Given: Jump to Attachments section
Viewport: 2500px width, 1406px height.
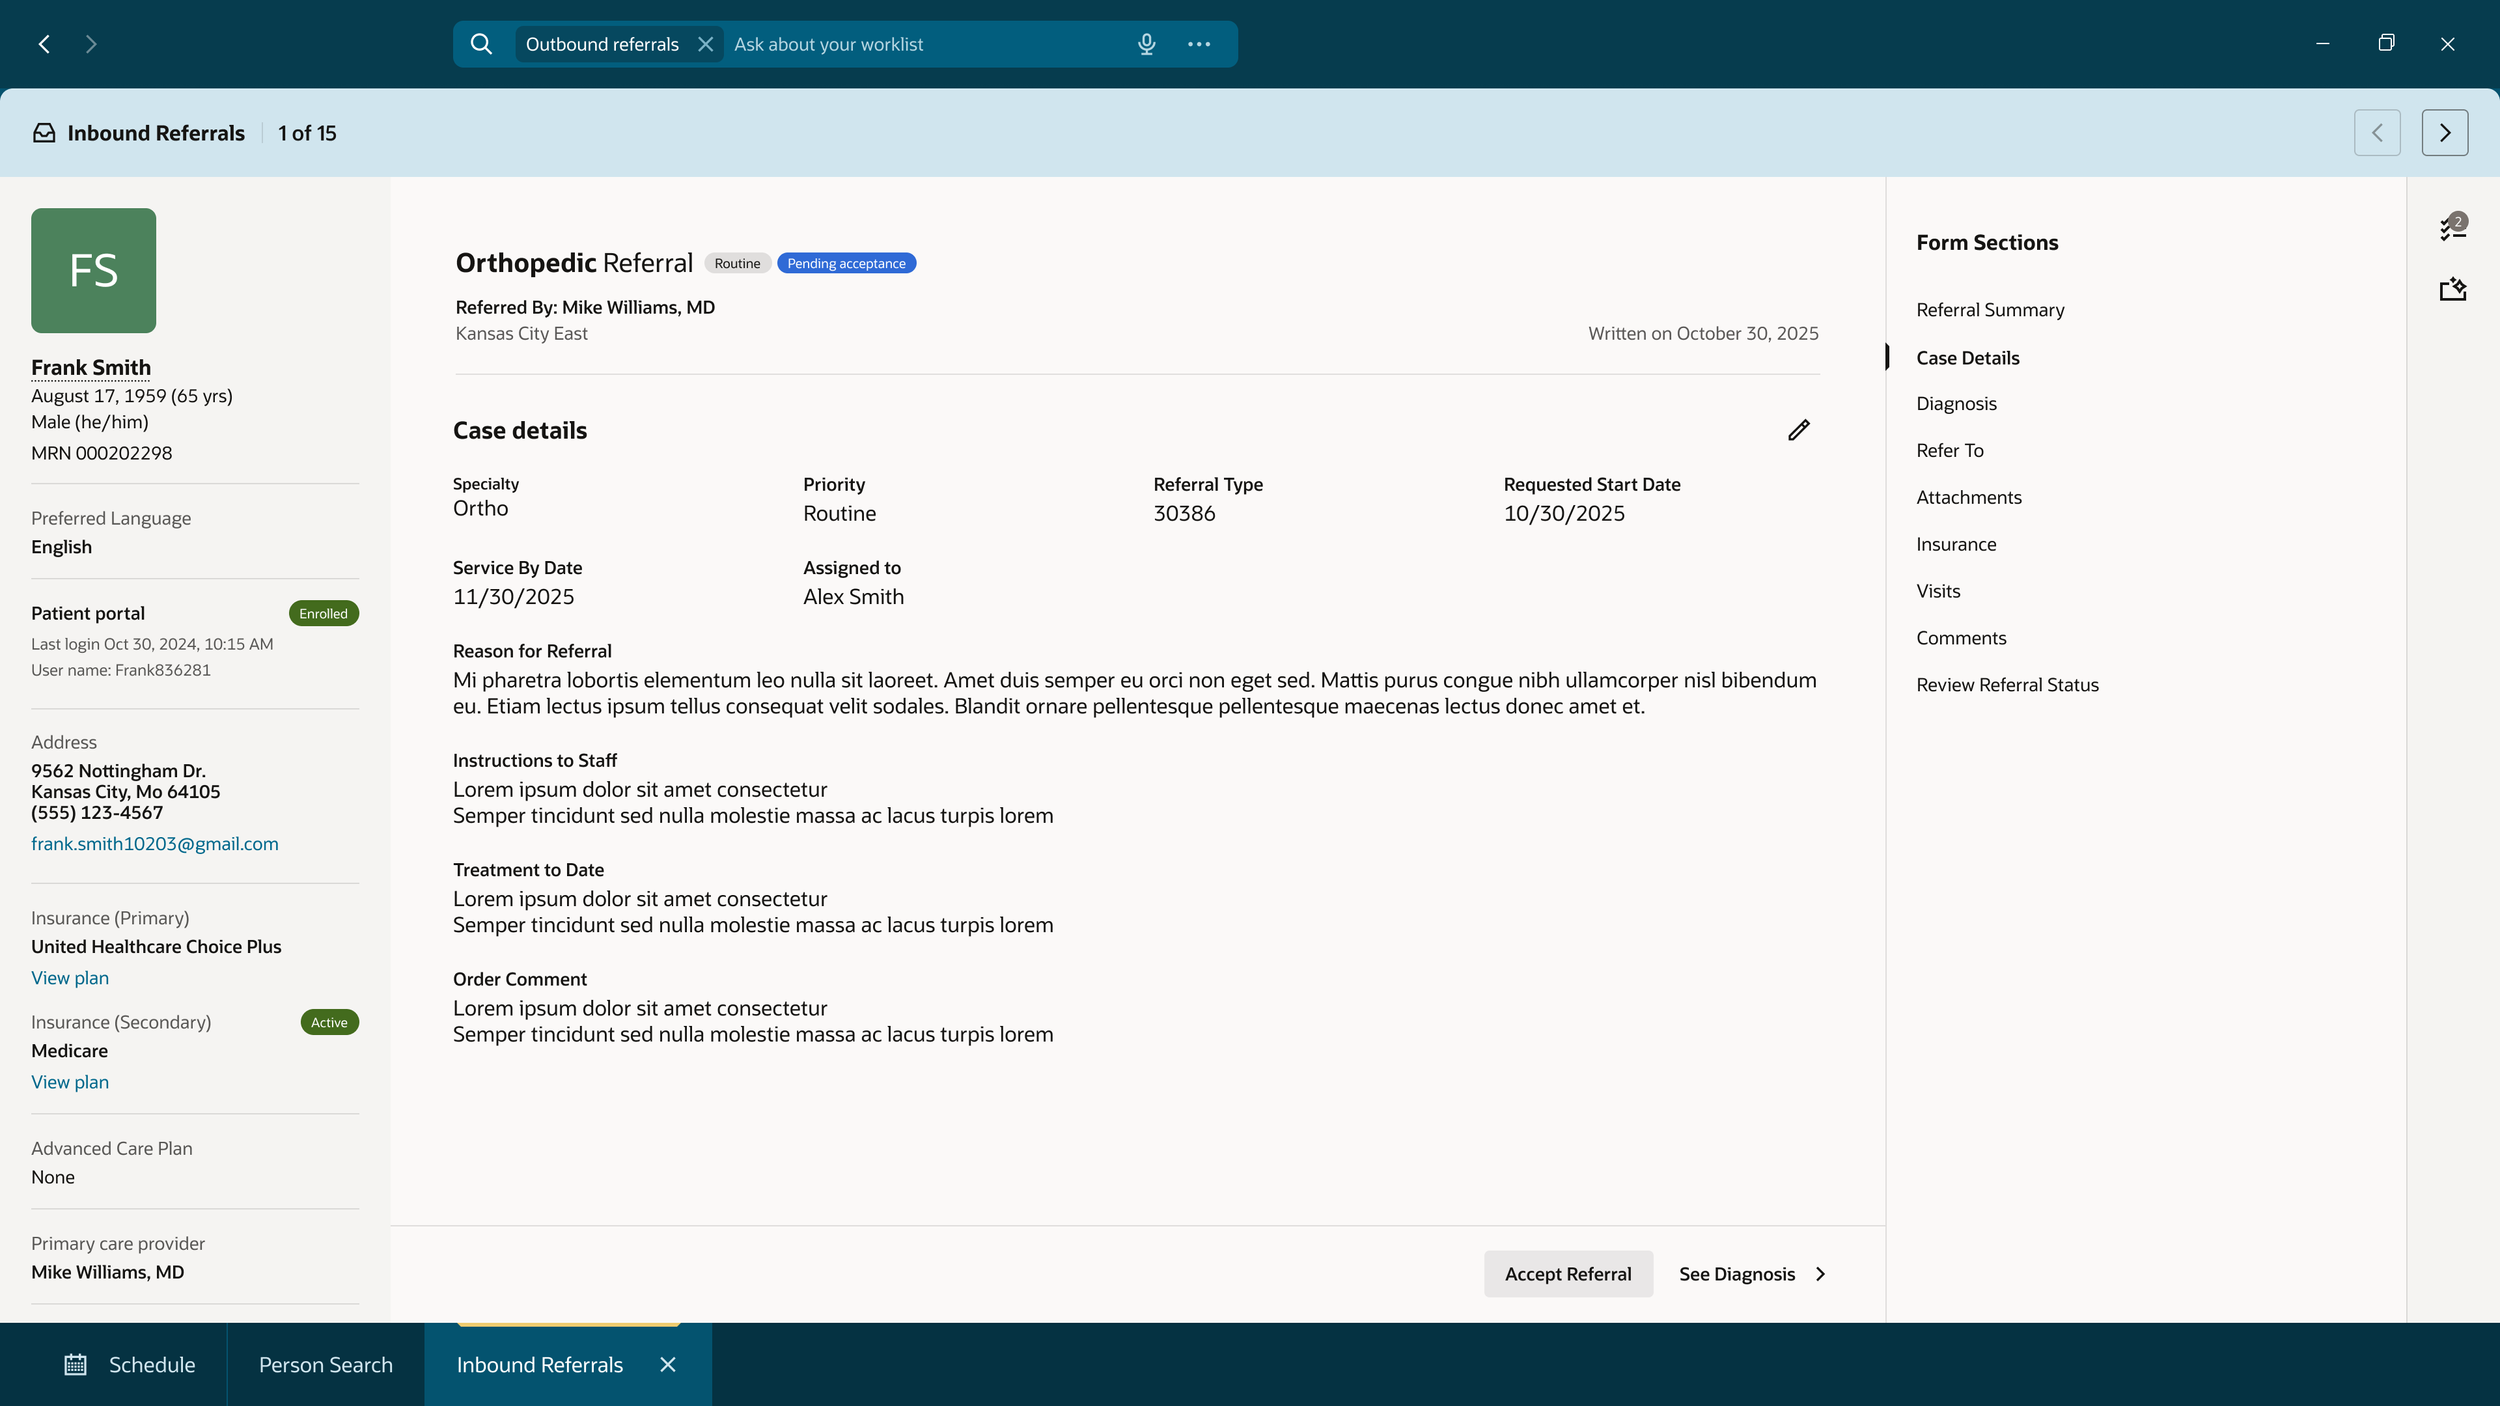Looking at the screenshot, I should point(1968,498).
